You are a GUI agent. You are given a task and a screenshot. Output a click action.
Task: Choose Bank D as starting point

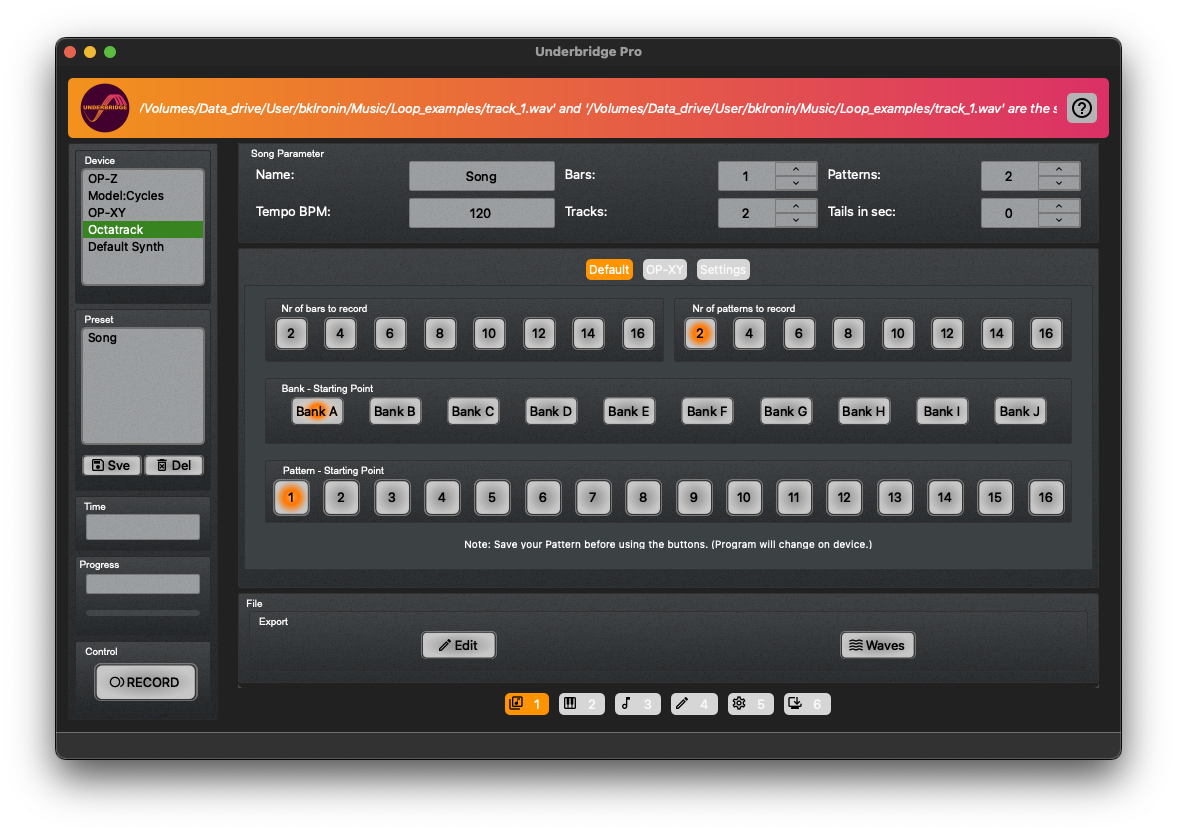[x=551, y=411]
